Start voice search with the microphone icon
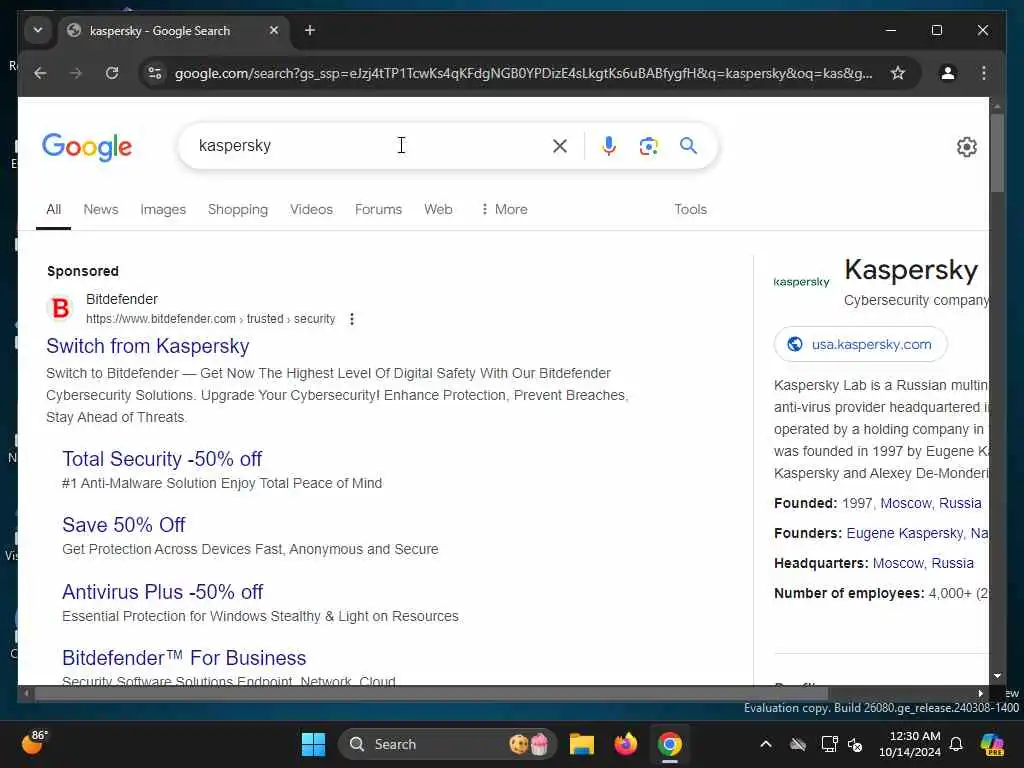 pyautogui.click(x=609, y=146)
